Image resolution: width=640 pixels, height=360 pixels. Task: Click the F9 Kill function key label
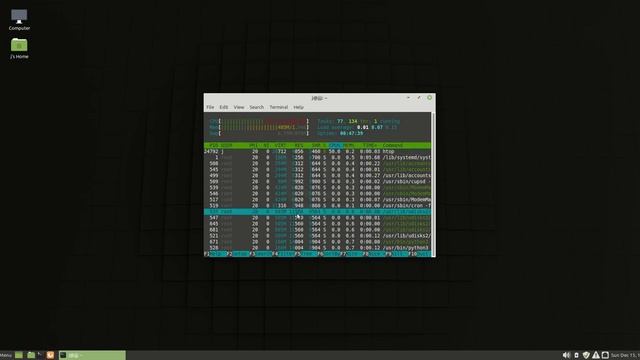(397, 254)
